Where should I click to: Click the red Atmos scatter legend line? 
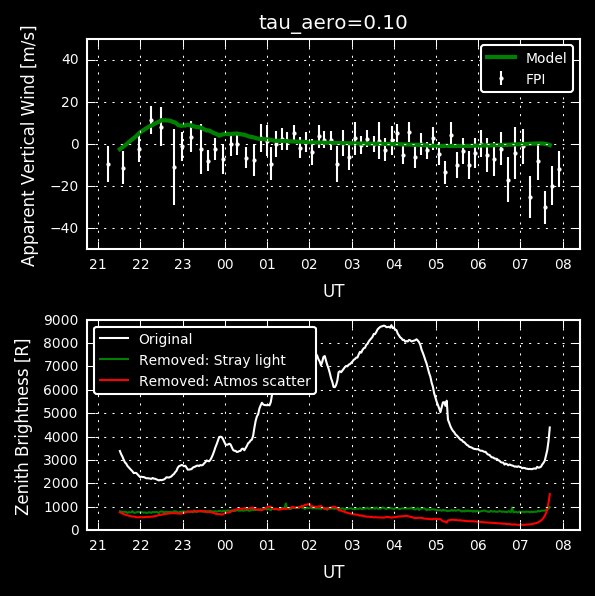click(x=114, y=380)
